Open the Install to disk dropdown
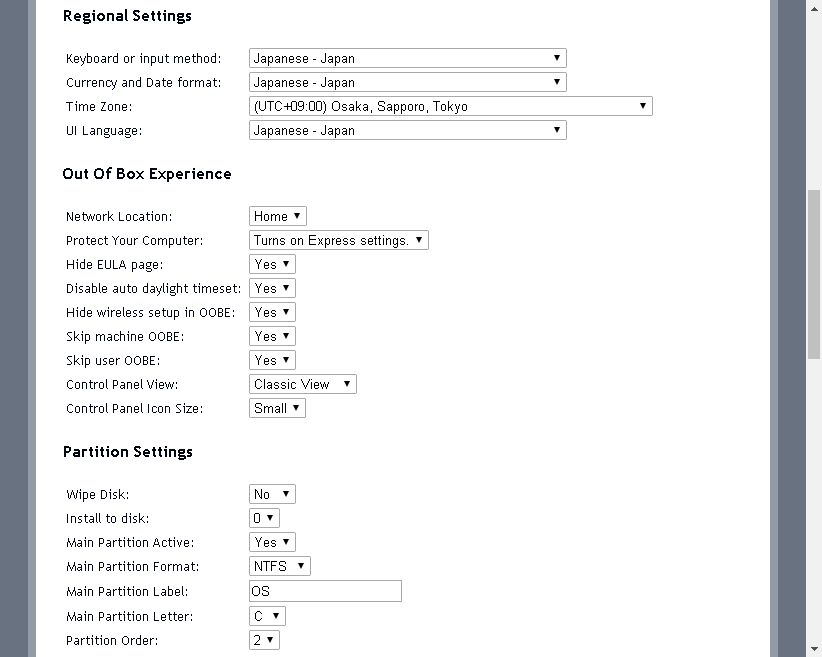Screen dimensions: 822x657 click(264, 519)
